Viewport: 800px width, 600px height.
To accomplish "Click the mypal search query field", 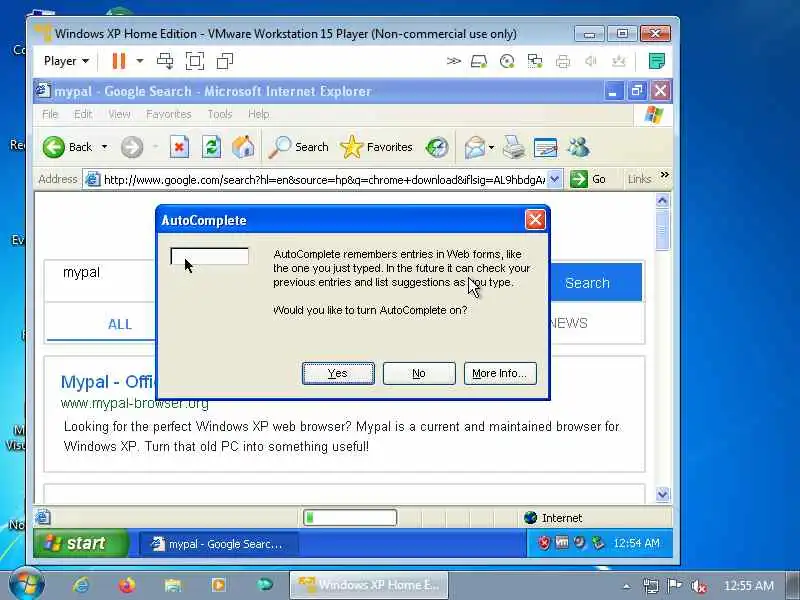I will (x=101, y=272).
